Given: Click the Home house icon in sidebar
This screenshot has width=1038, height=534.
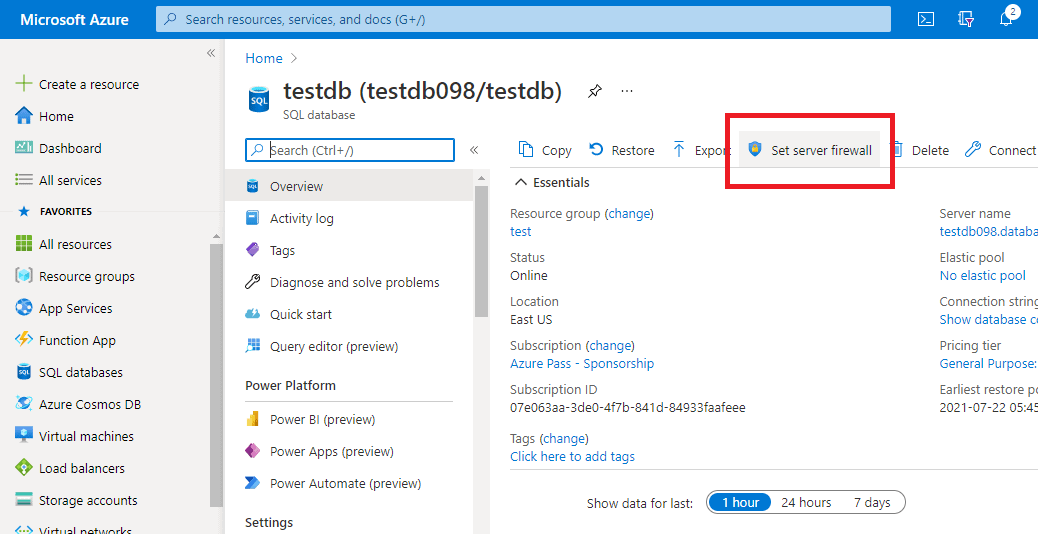Looking at the screenshot, I should pyautogui.click(x=24, y=116).
